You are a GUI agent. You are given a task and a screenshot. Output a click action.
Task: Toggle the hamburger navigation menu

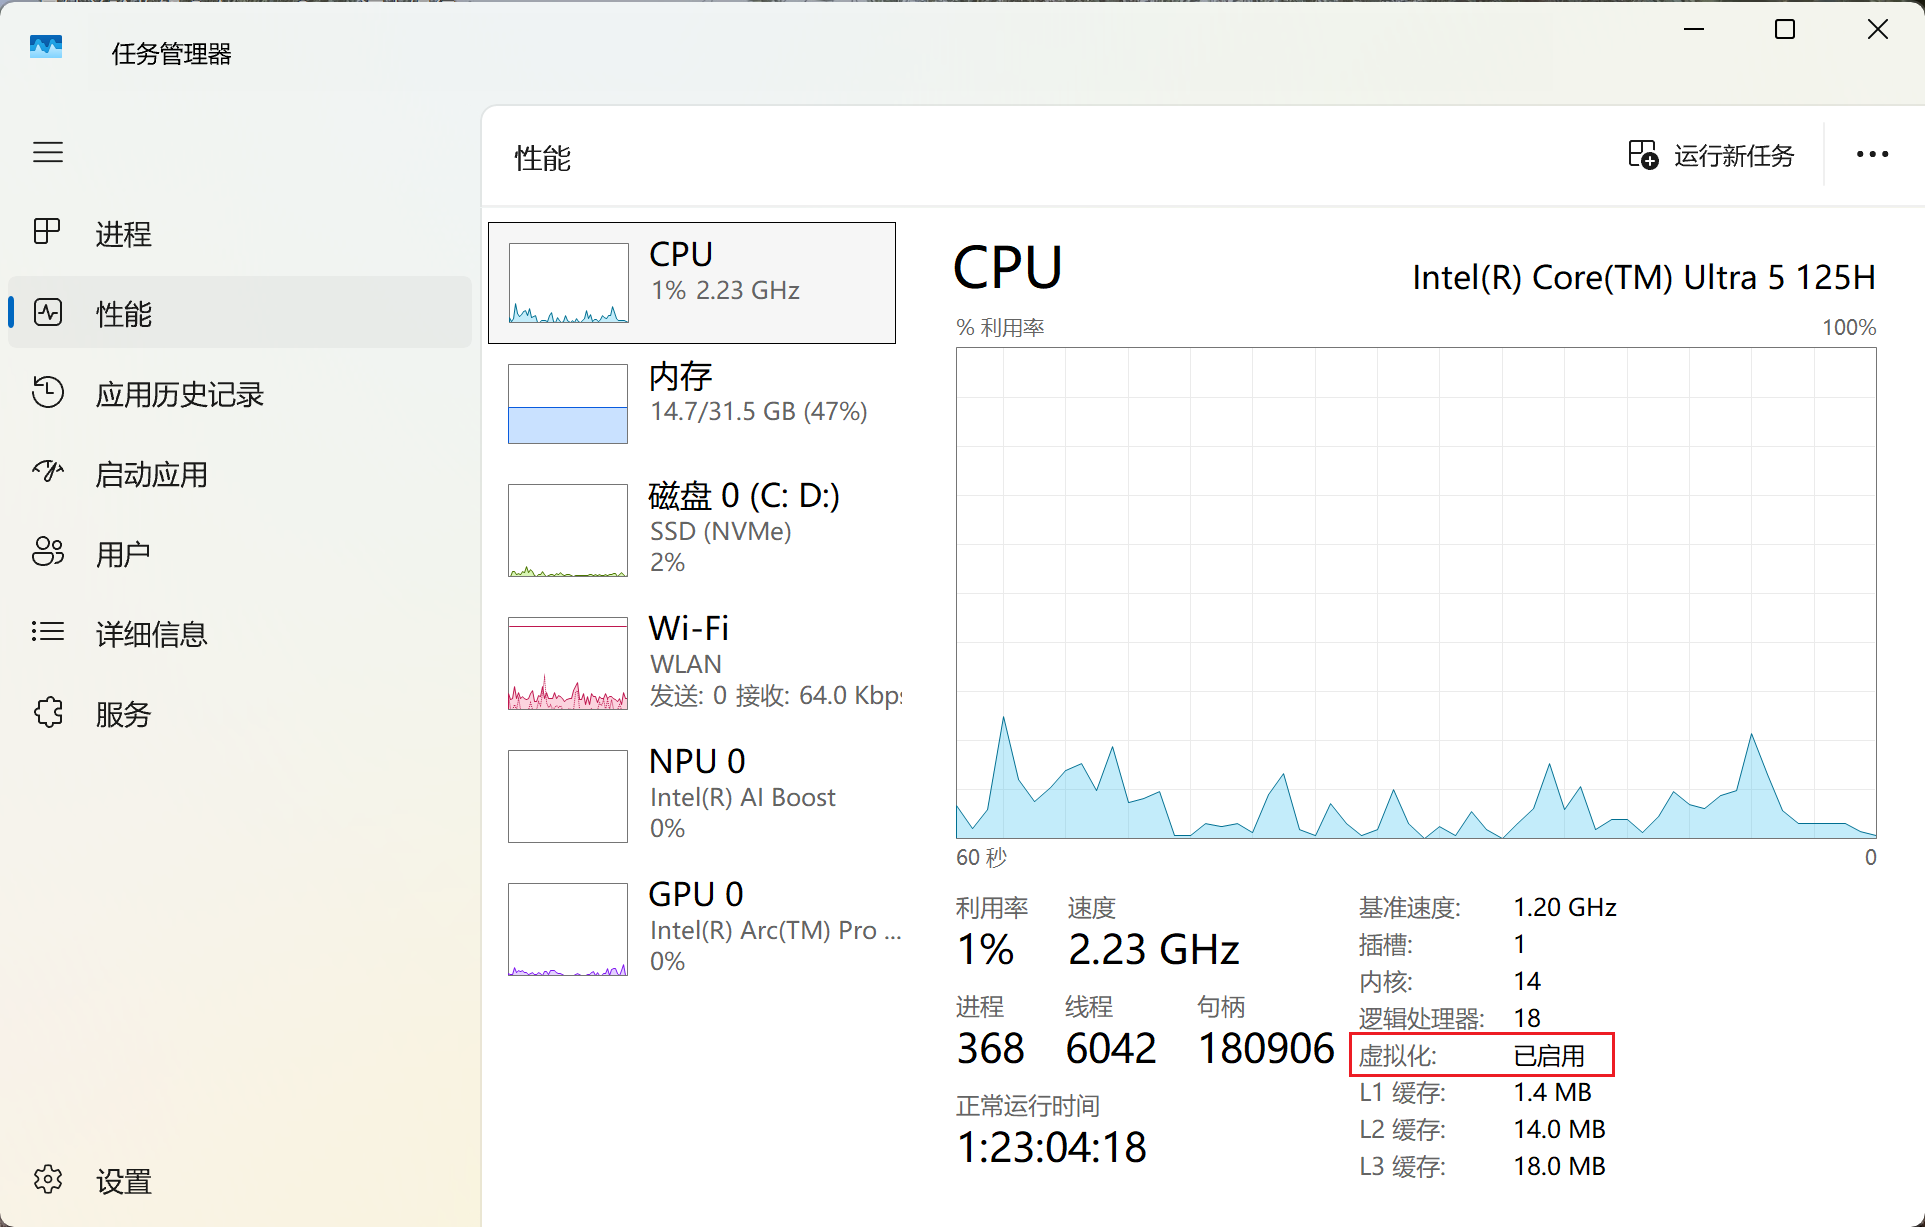[48, 152]
